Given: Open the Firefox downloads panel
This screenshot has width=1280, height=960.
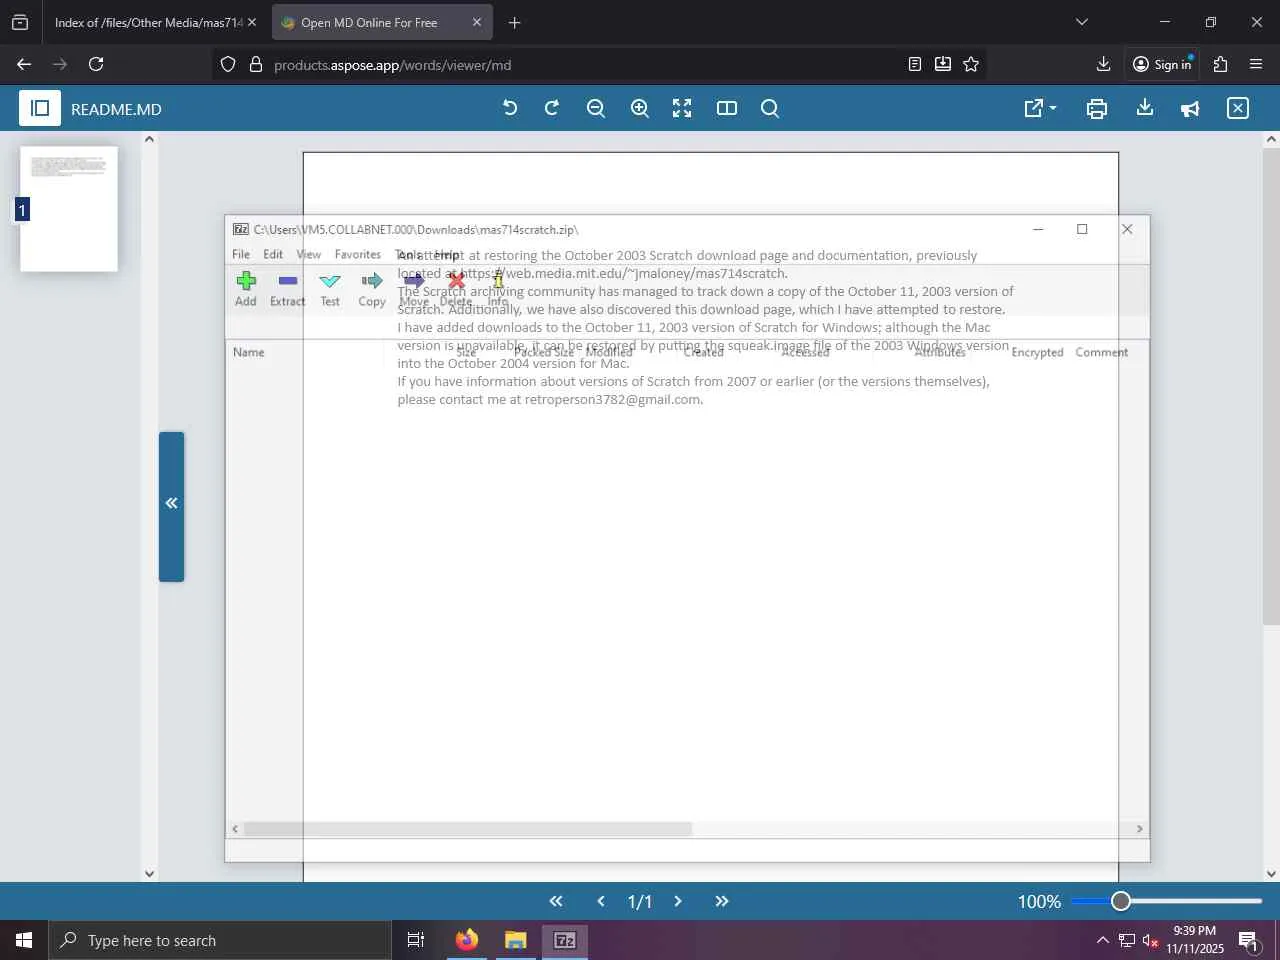Looking at the screenshot, I should point(1103,64).
